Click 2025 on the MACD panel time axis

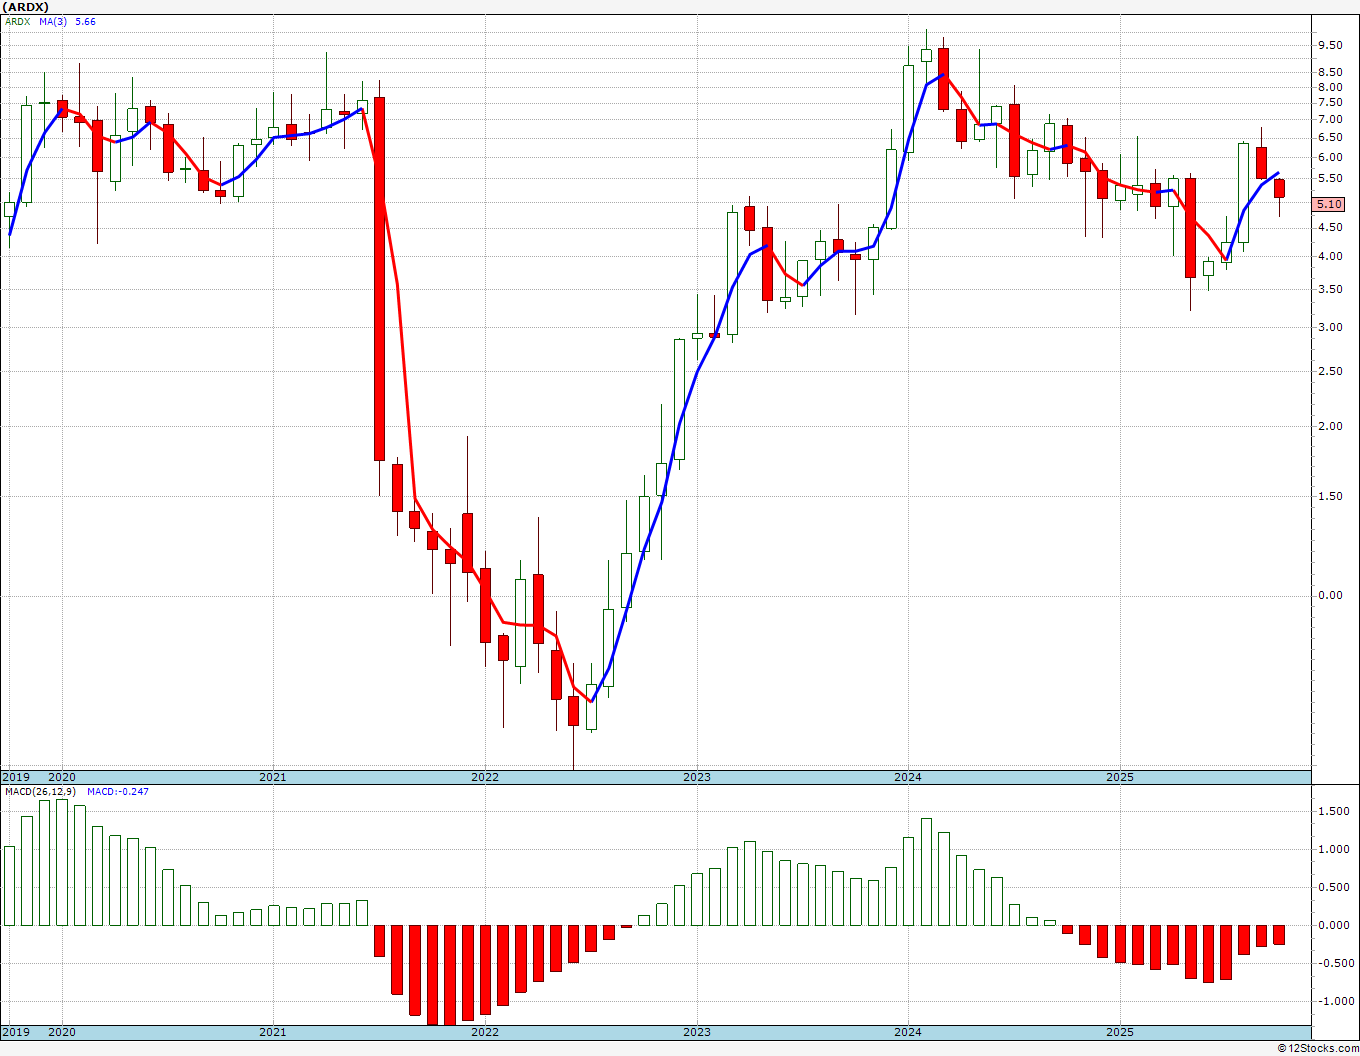1120,1032
